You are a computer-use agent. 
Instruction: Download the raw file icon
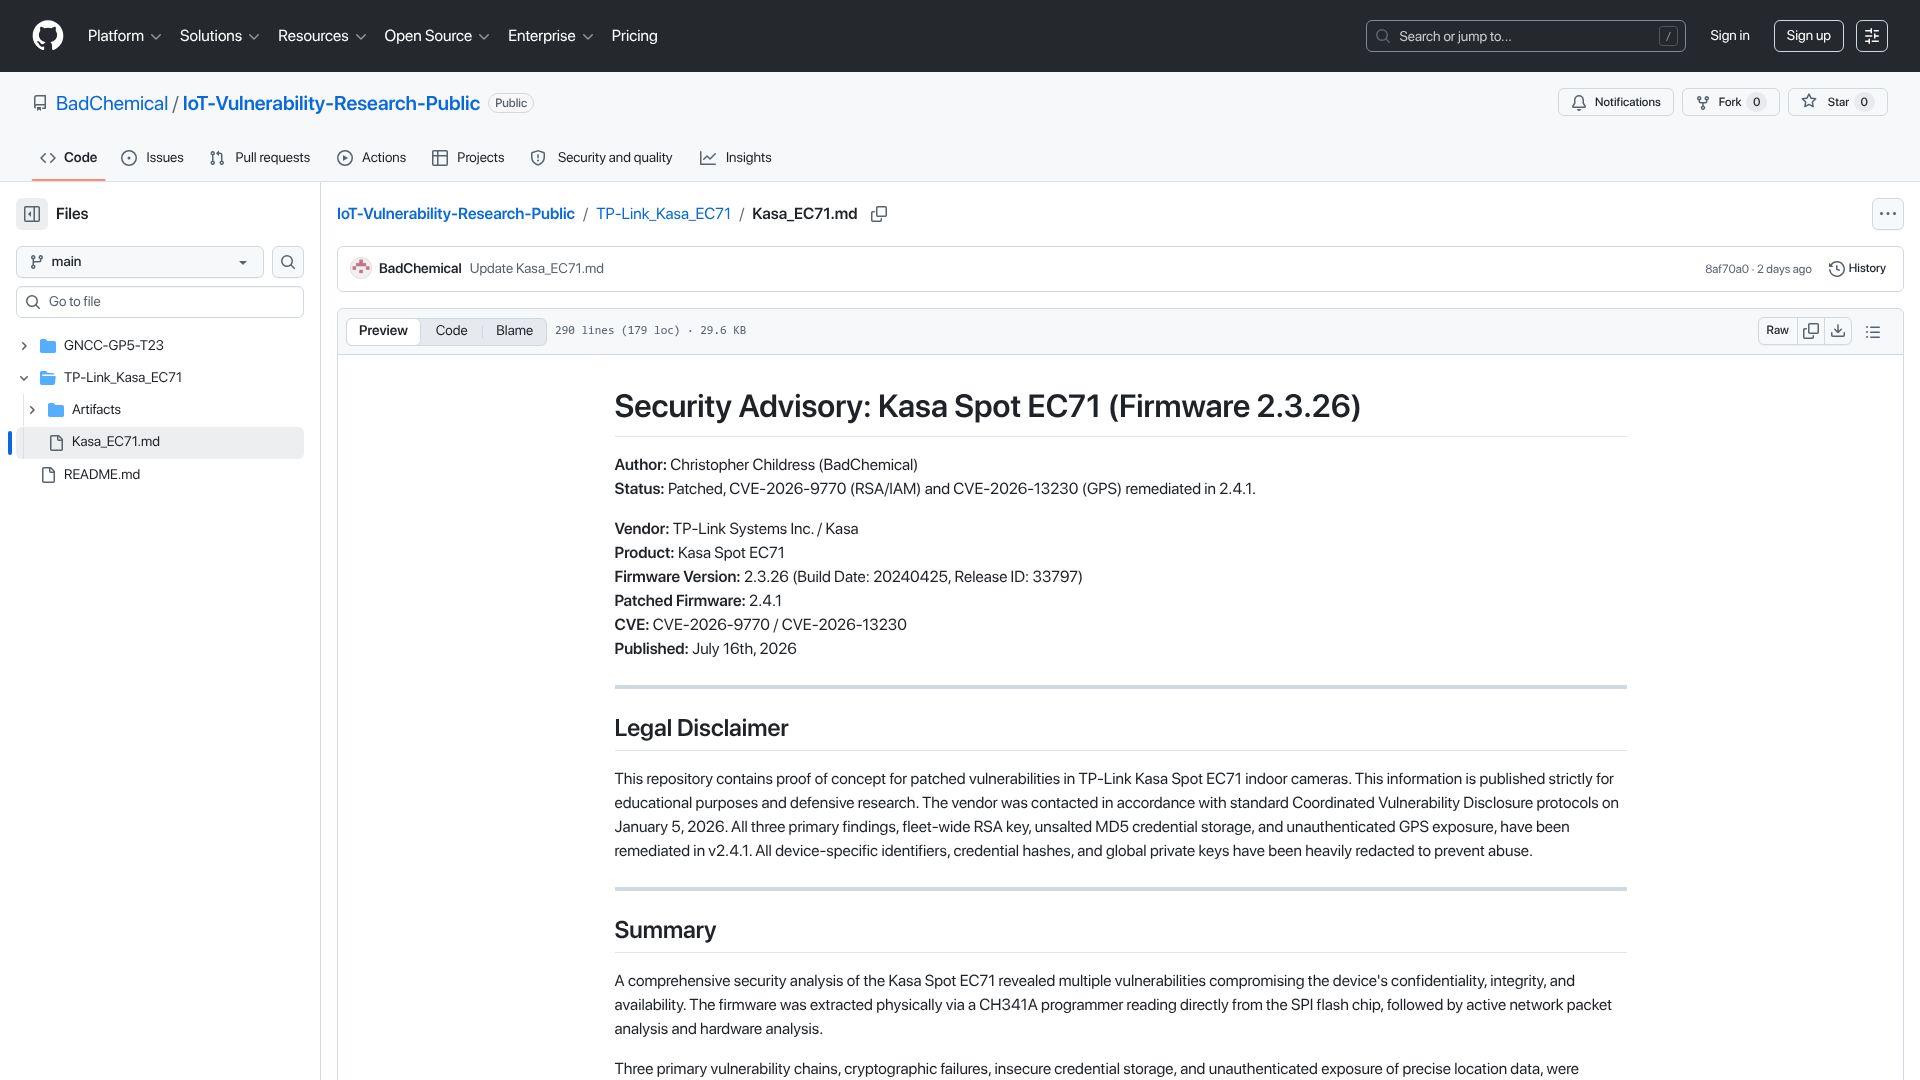1838,331
